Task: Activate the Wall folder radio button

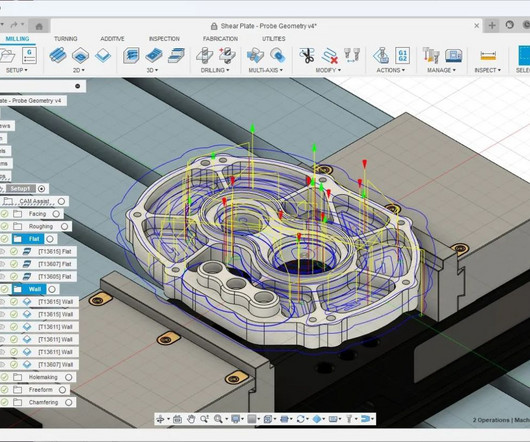Action: pos(52,289)
